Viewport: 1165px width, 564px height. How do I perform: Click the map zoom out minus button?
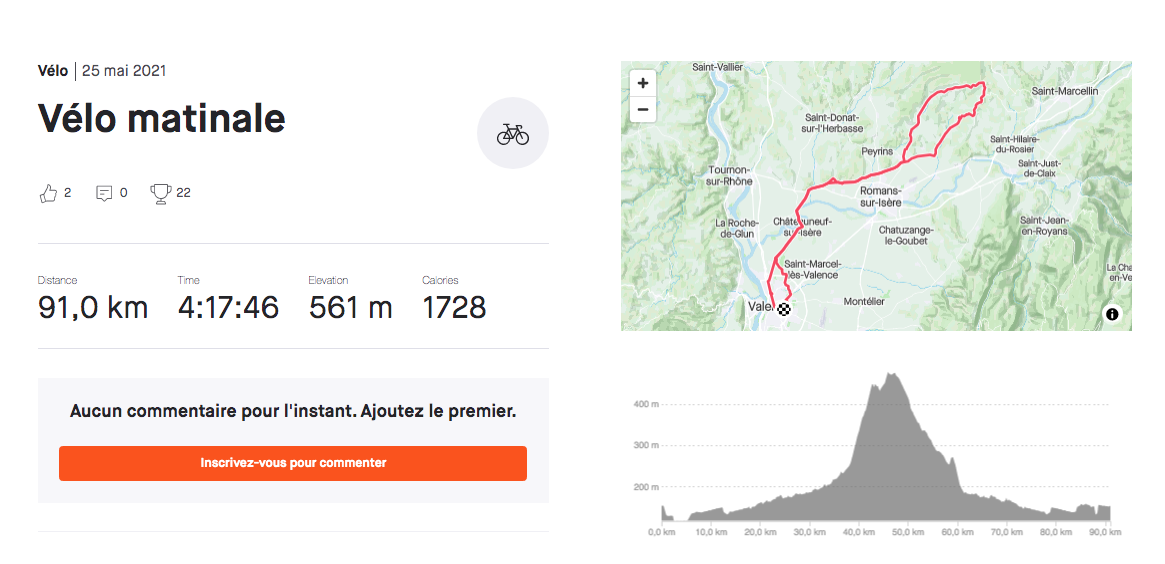click(643, 109)
